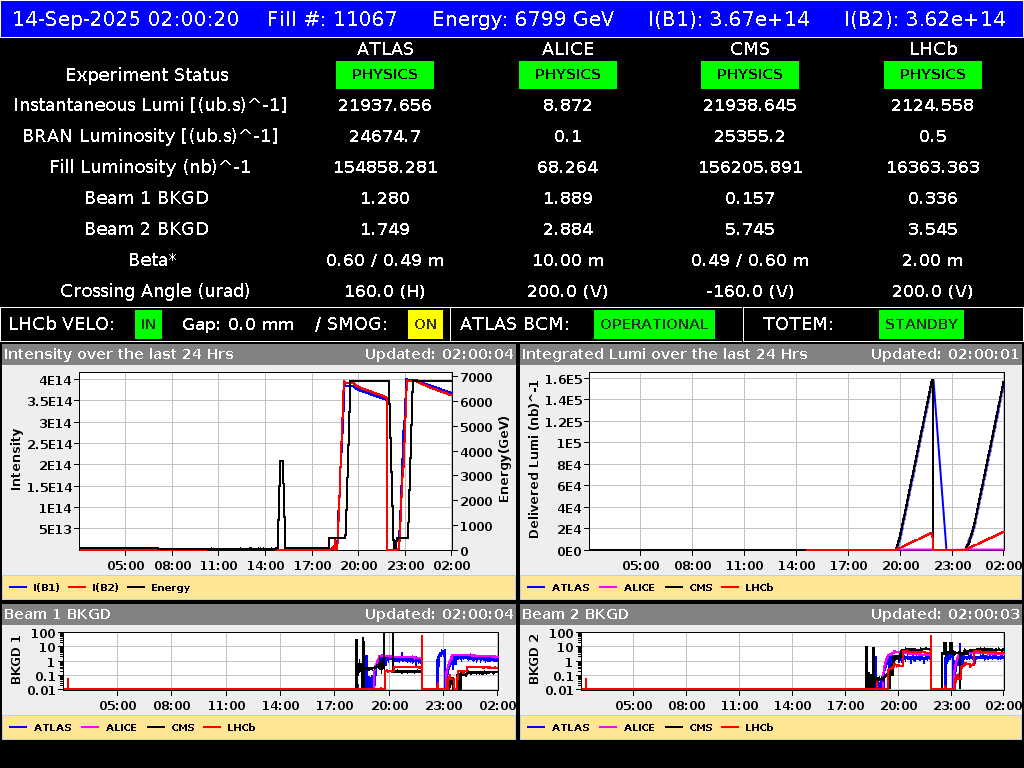Click the I(B1) 3.67e+14 intensity value
The image size is (1024, 768).
(729, 19)
